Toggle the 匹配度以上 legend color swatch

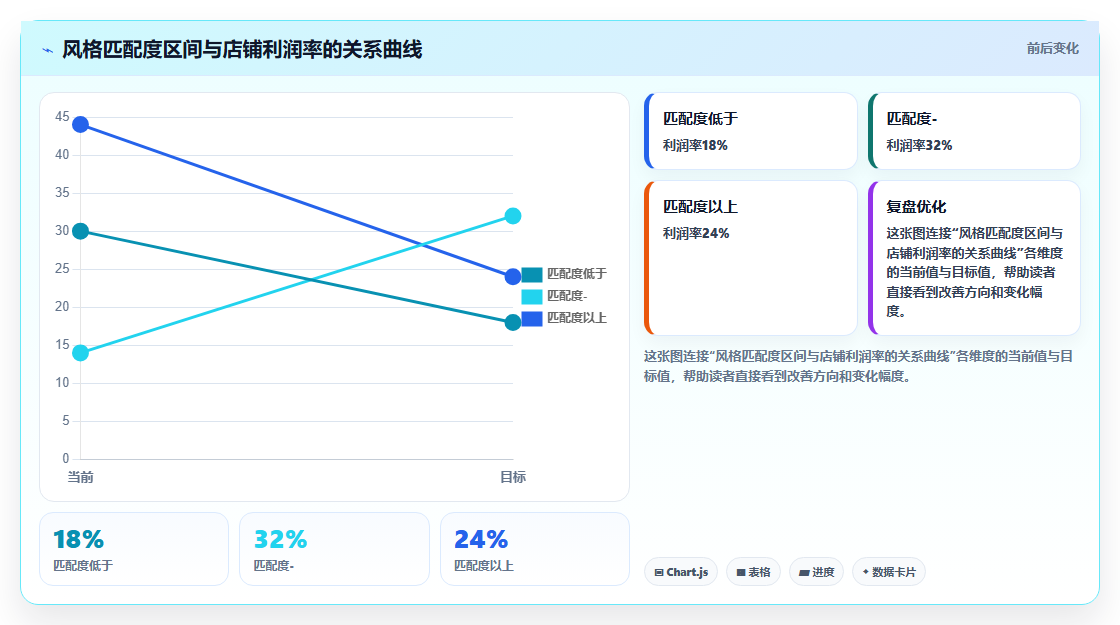(532, 319)
